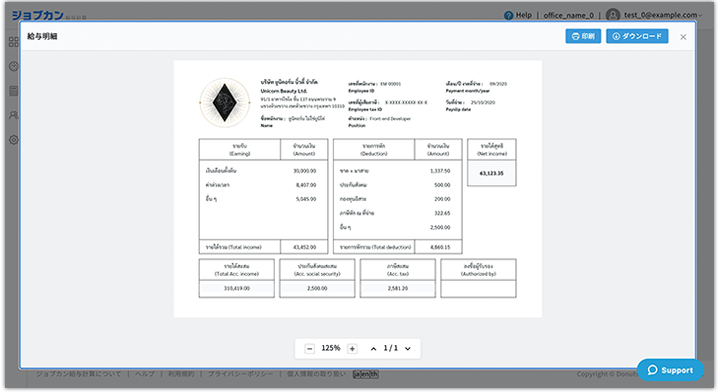
Task: Open the test_0@example.com account dropdown
Action: [x=663, y=15]
